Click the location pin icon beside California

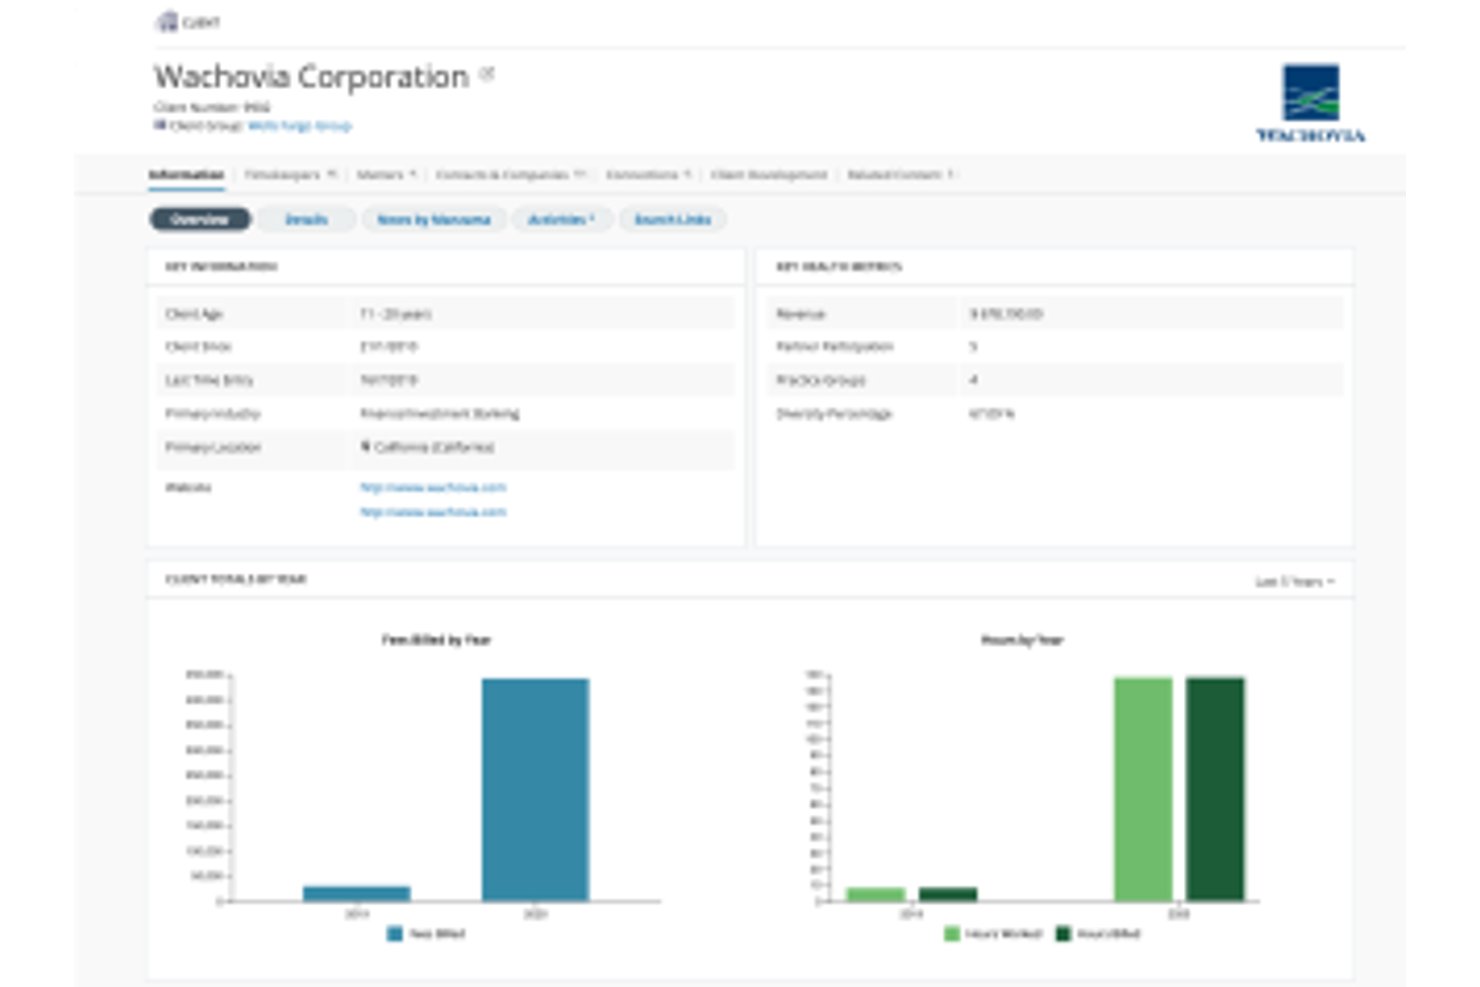pyautogui.click(x=366, y=446)
